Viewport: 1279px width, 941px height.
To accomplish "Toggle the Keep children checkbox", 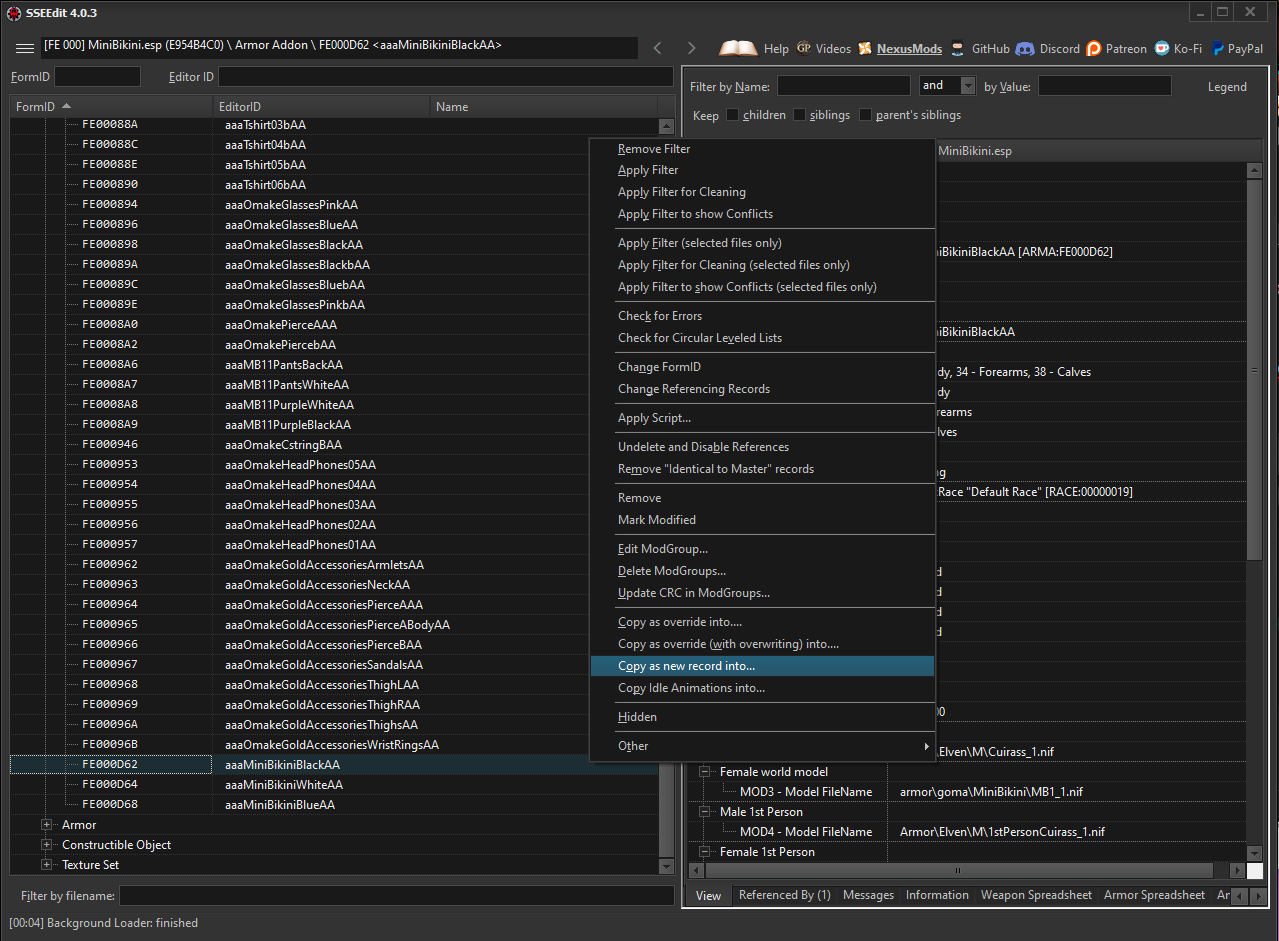I will pos(733,115).
